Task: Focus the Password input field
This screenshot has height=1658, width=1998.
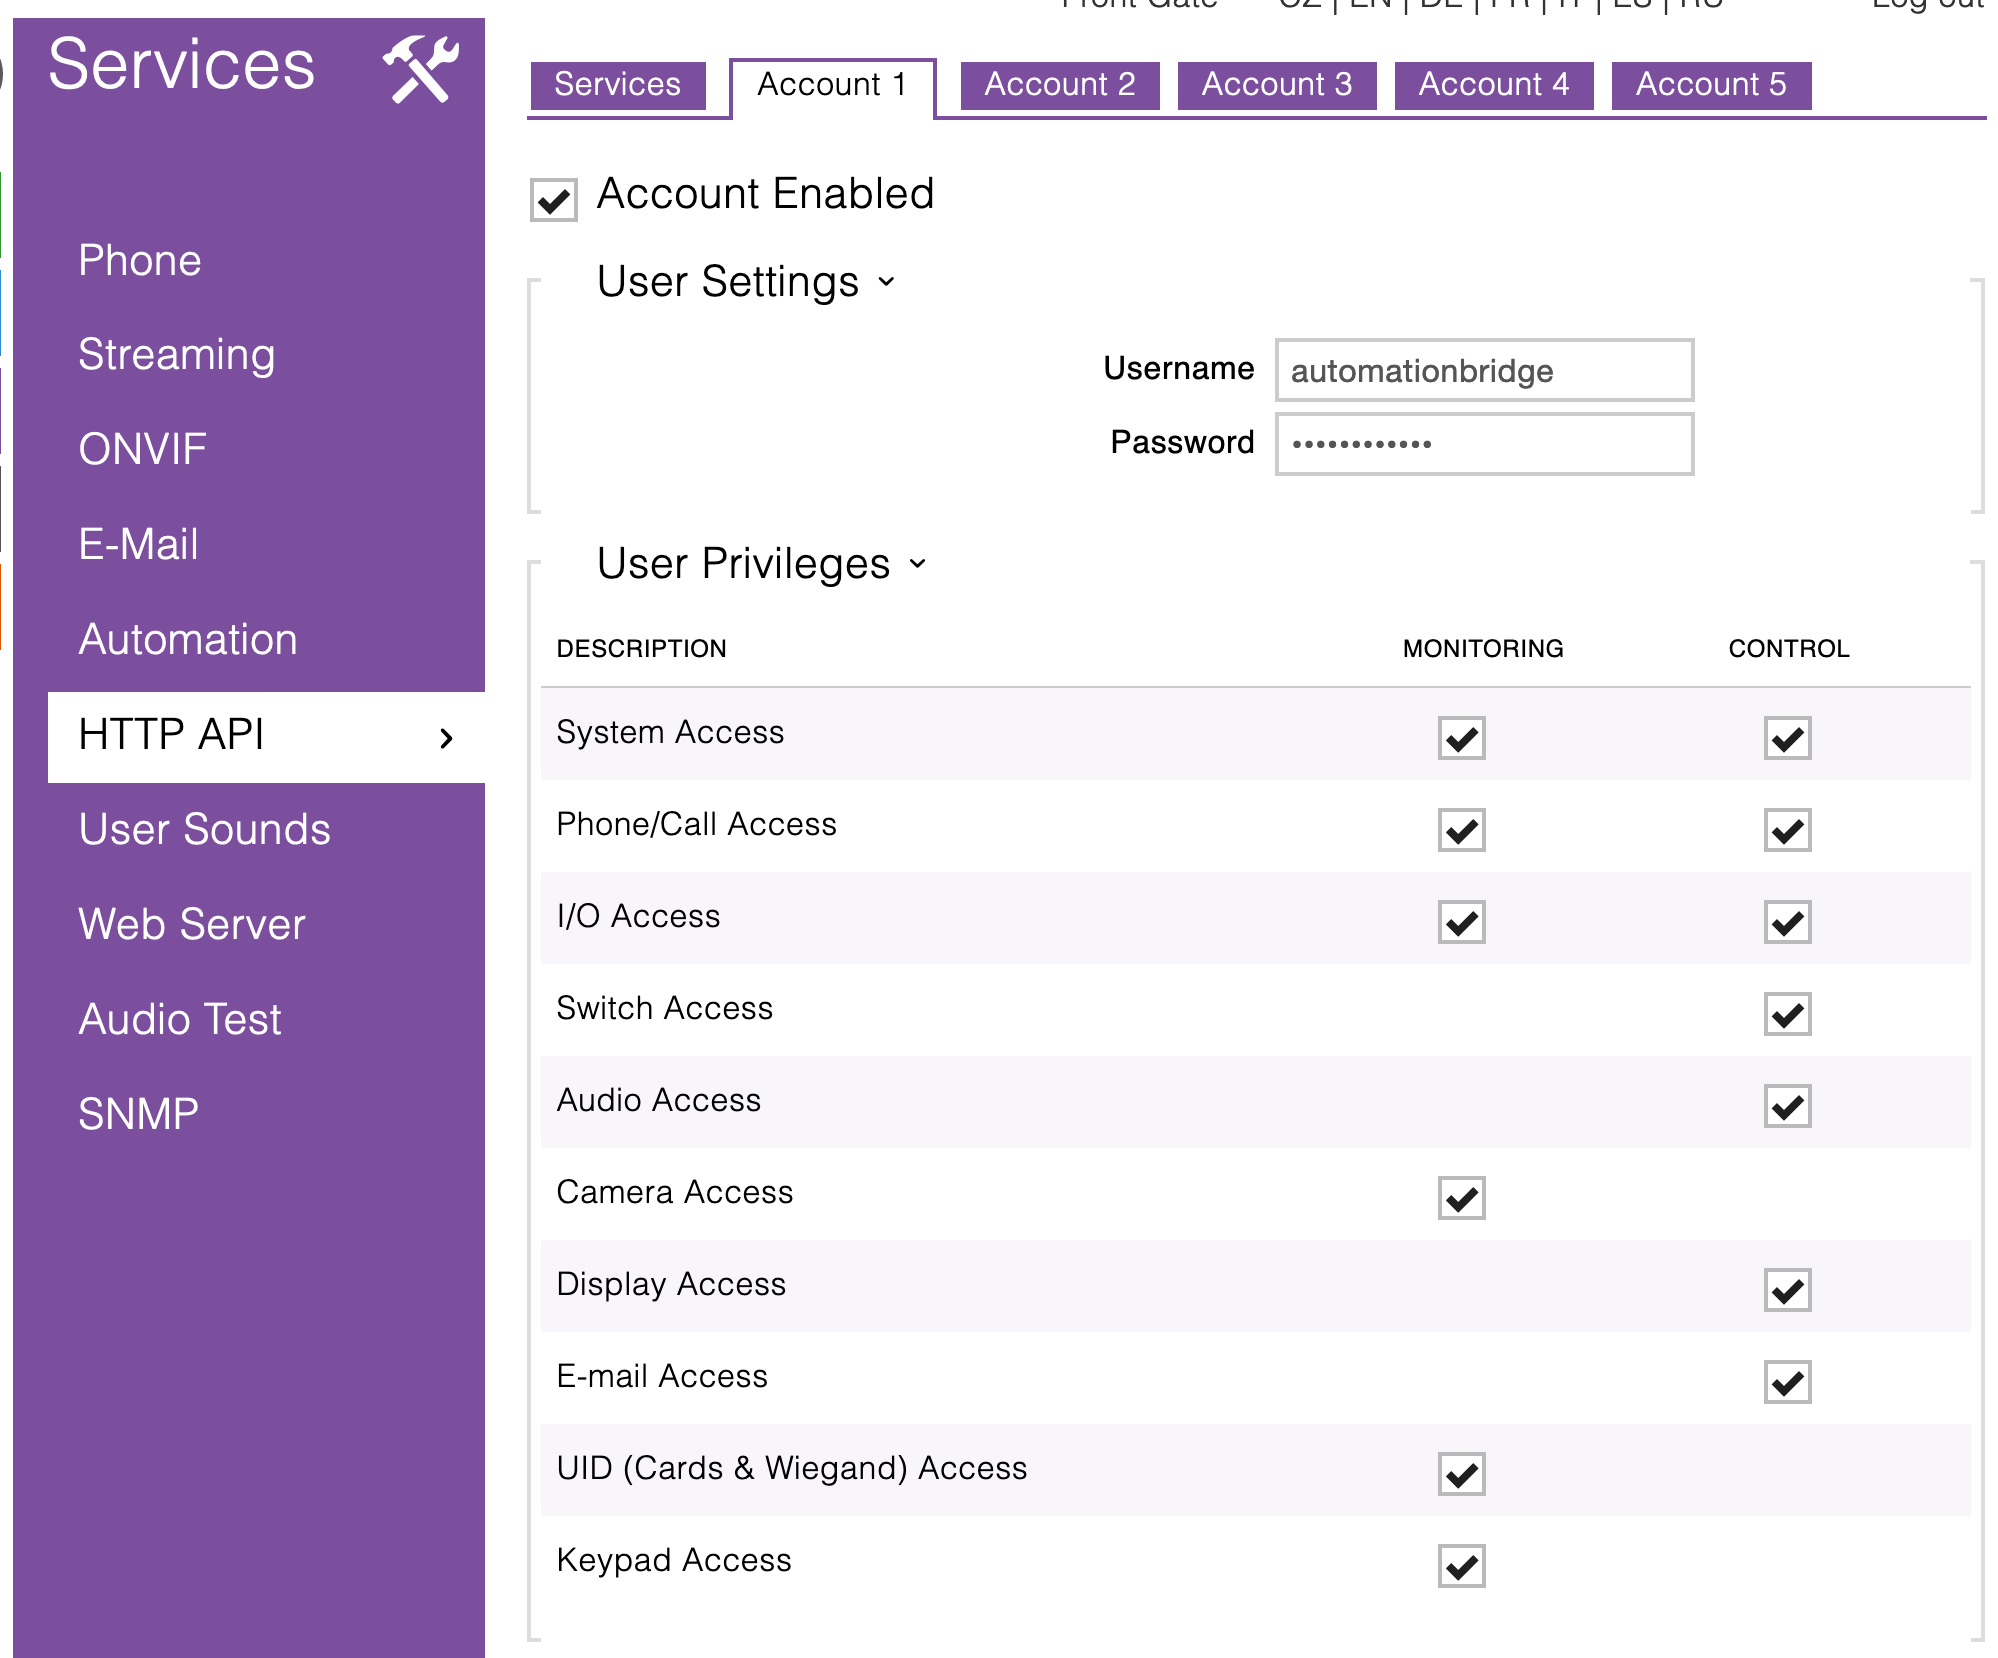Action: click(x=1484, y=444)
